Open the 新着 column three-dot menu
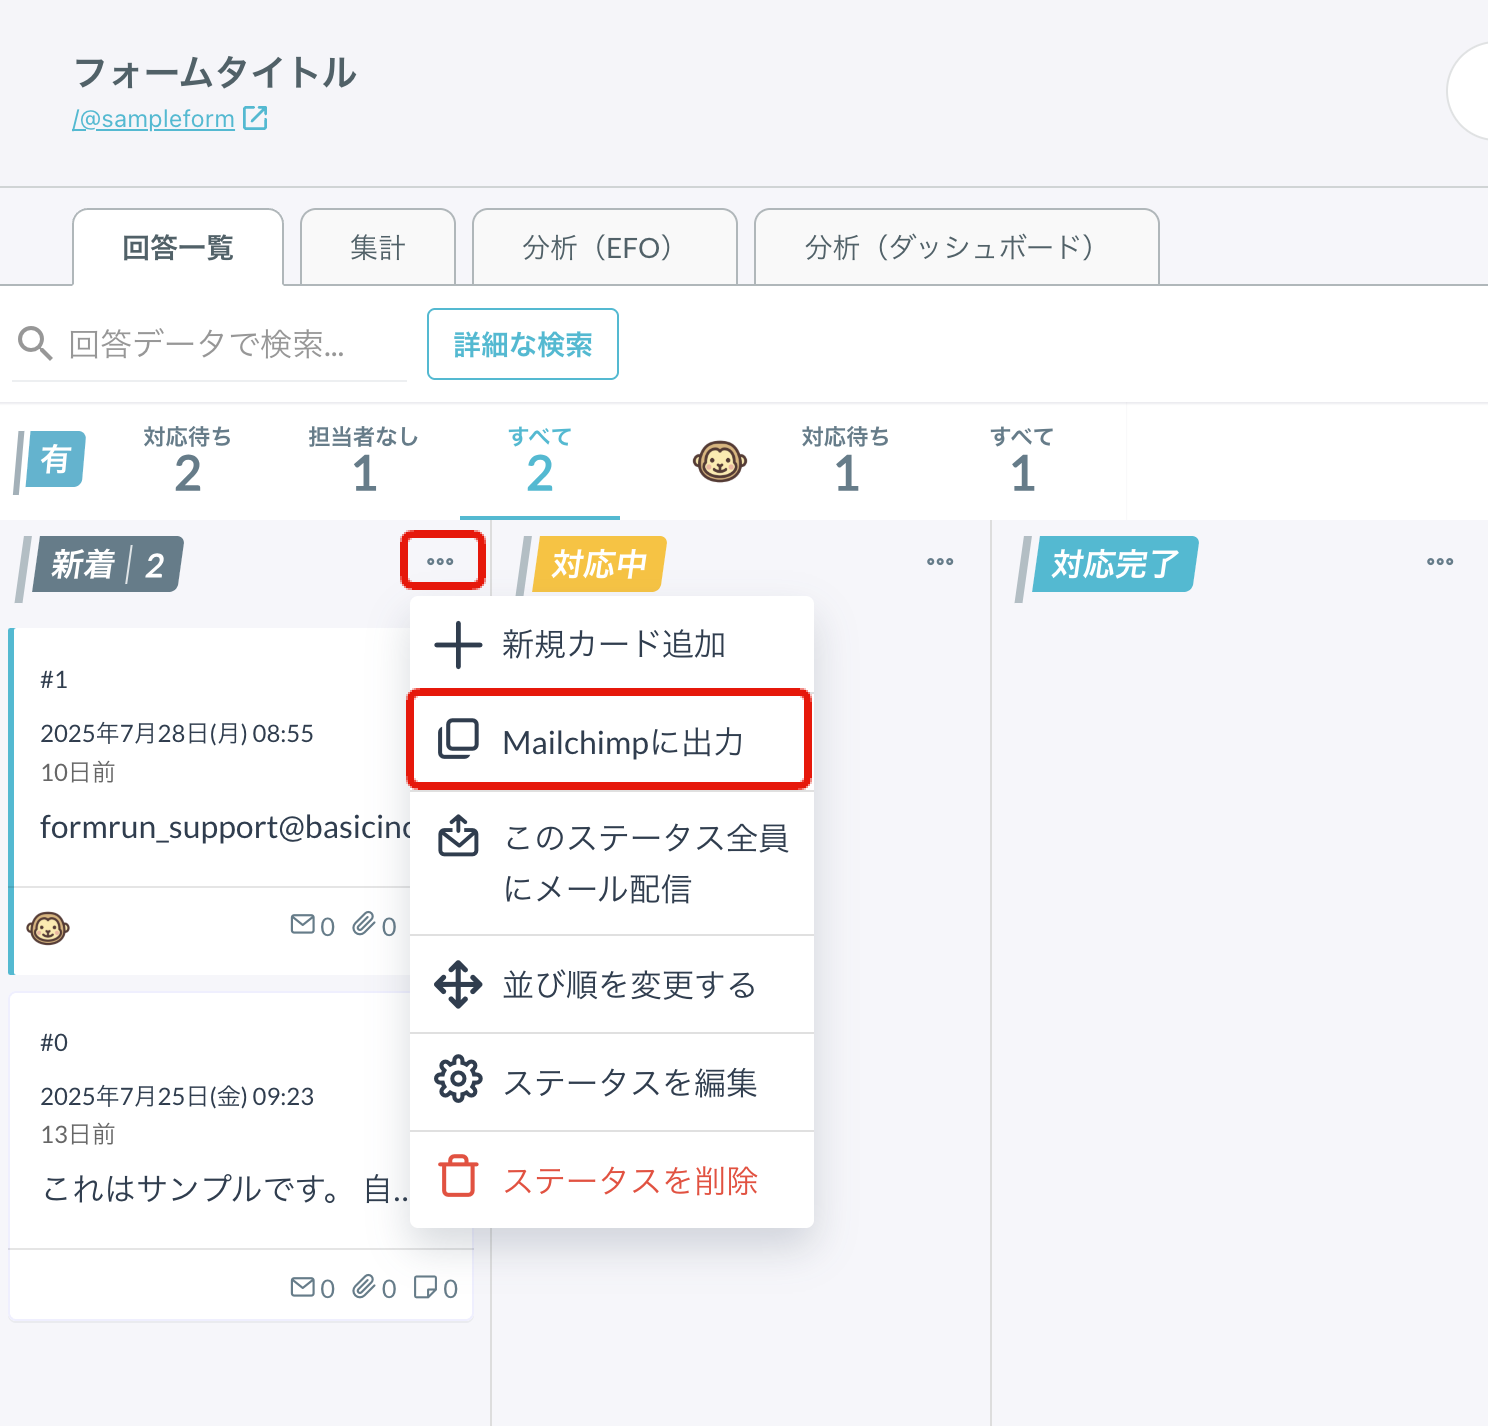 [440, 561]
